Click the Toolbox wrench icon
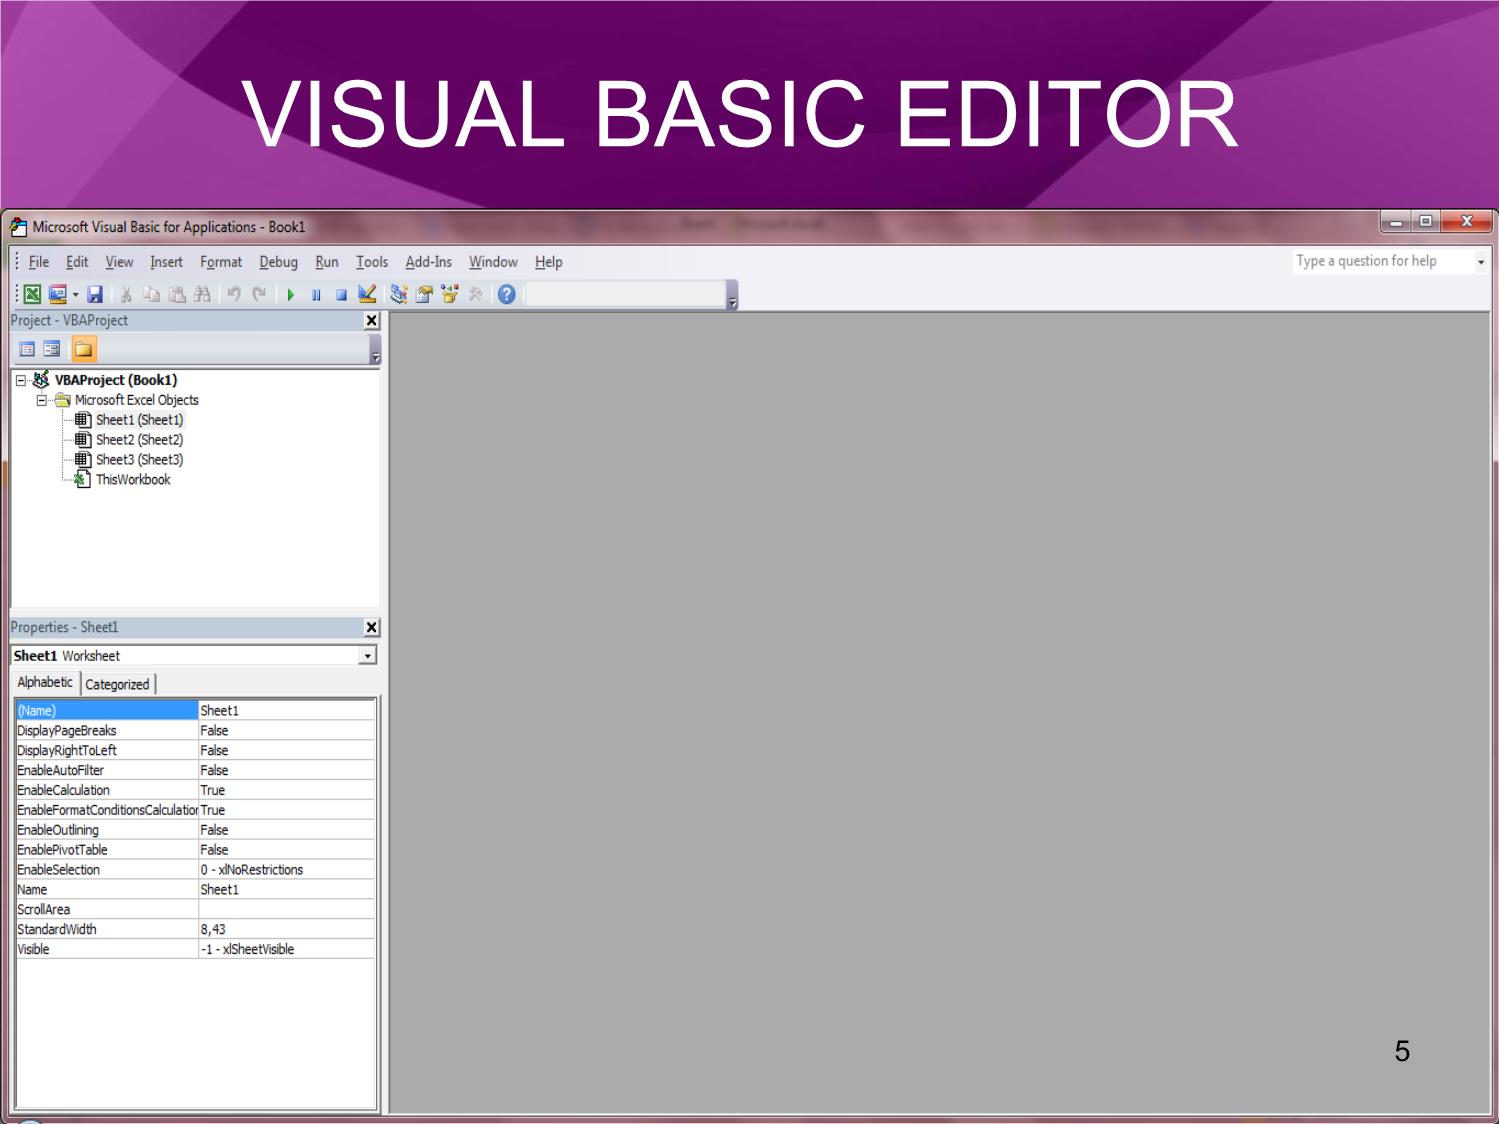The image size is (1499, 1124). point(476,294)
